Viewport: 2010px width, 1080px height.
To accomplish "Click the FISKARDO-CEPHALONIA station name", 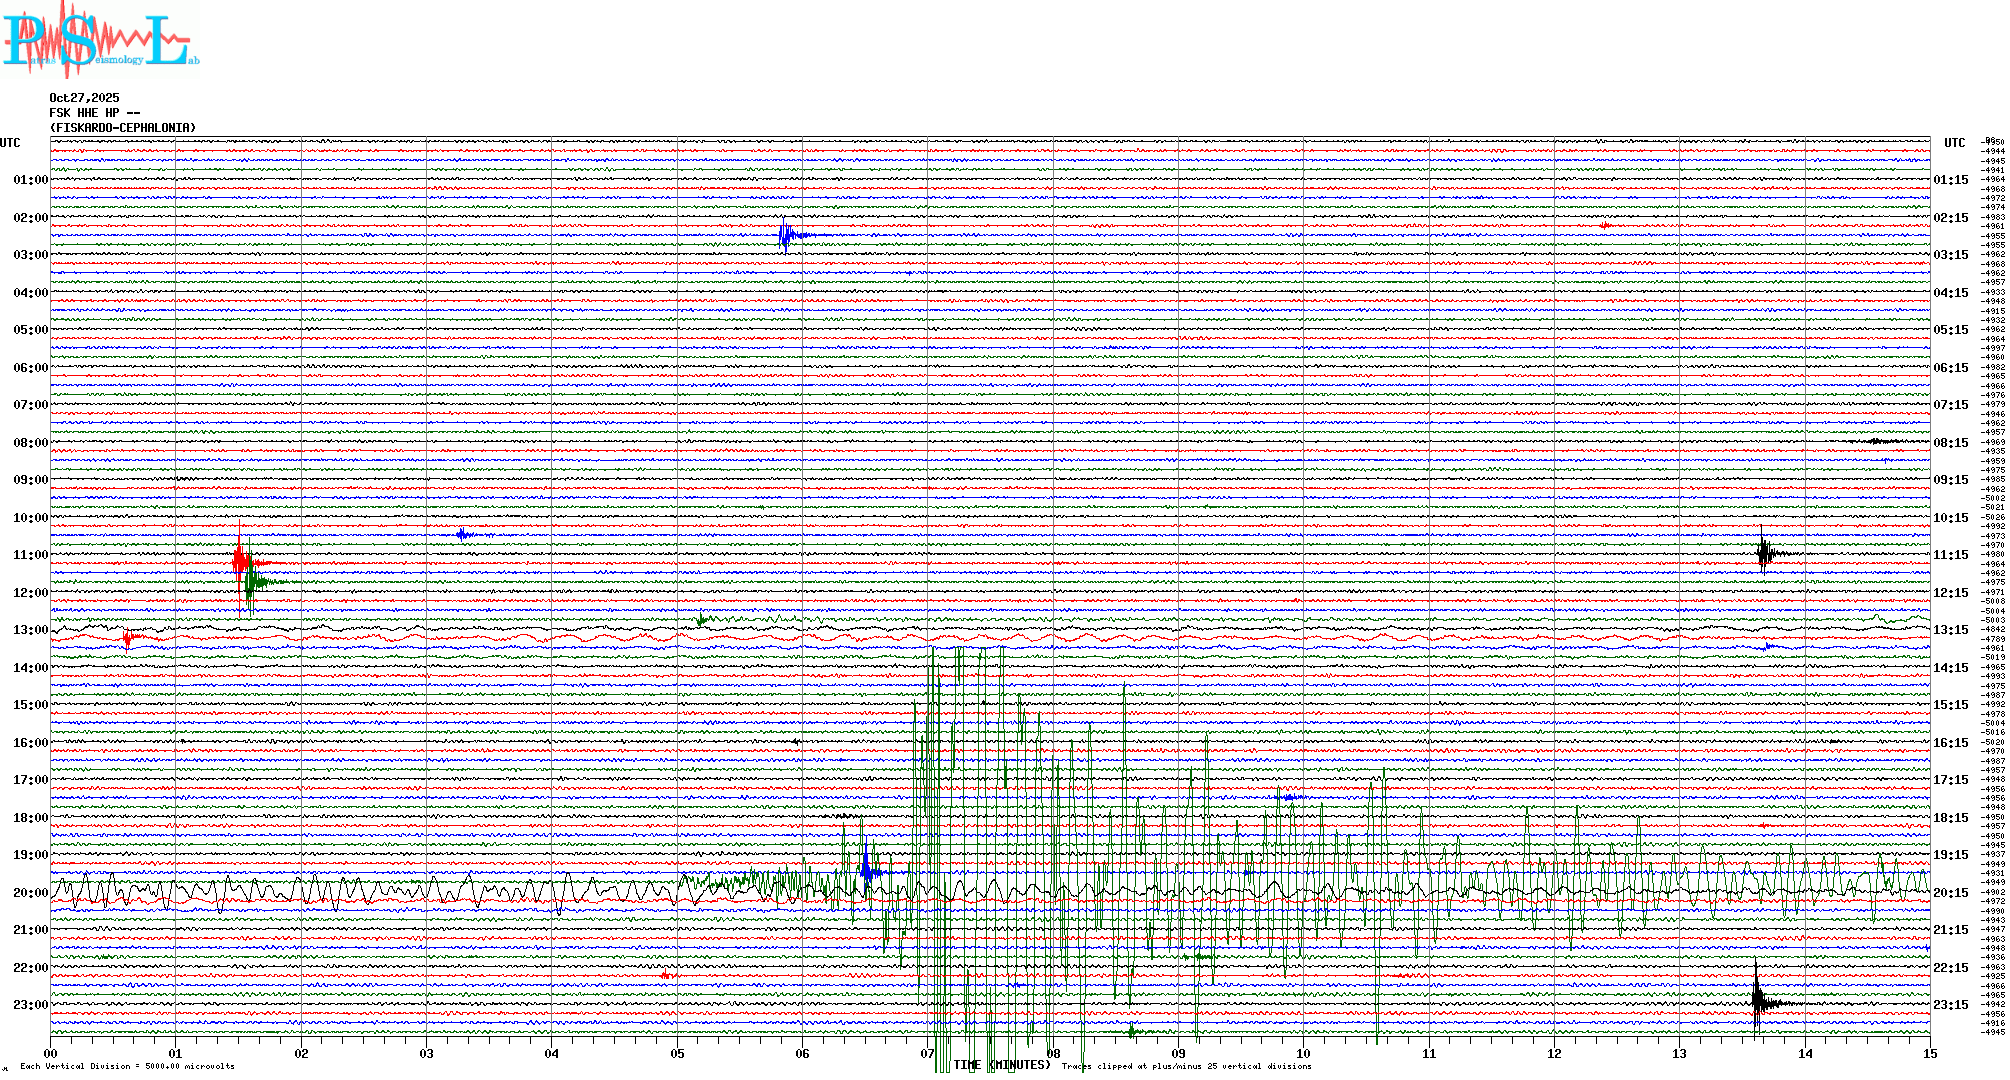I will click(123, 128).
